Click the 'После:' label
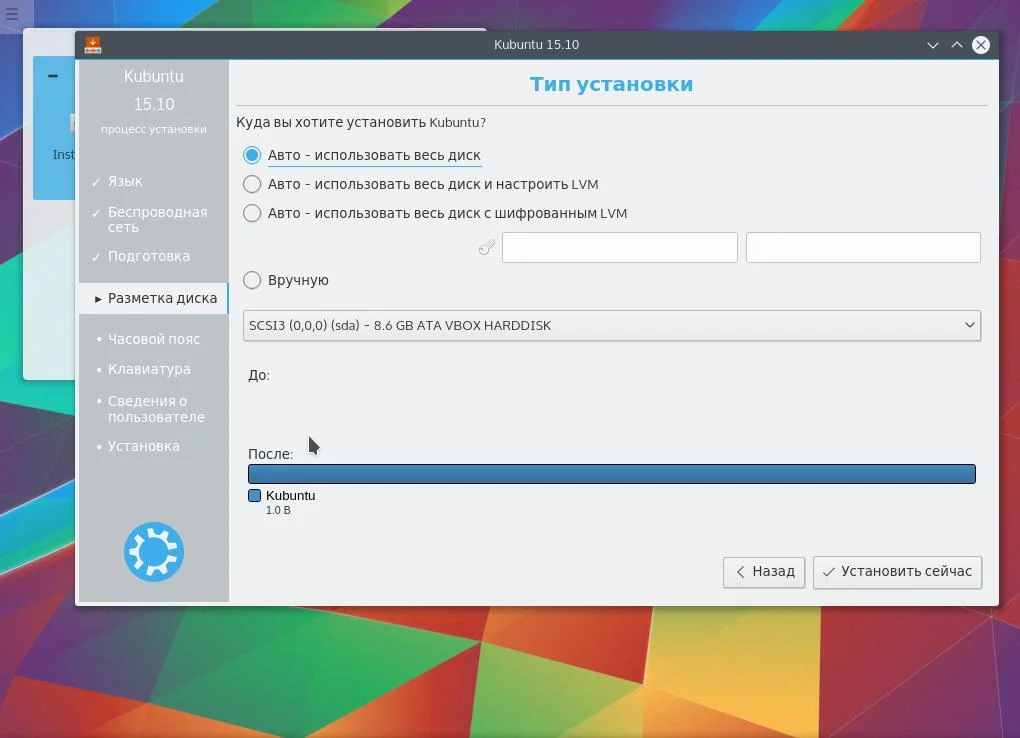 [x=271, y=454]
